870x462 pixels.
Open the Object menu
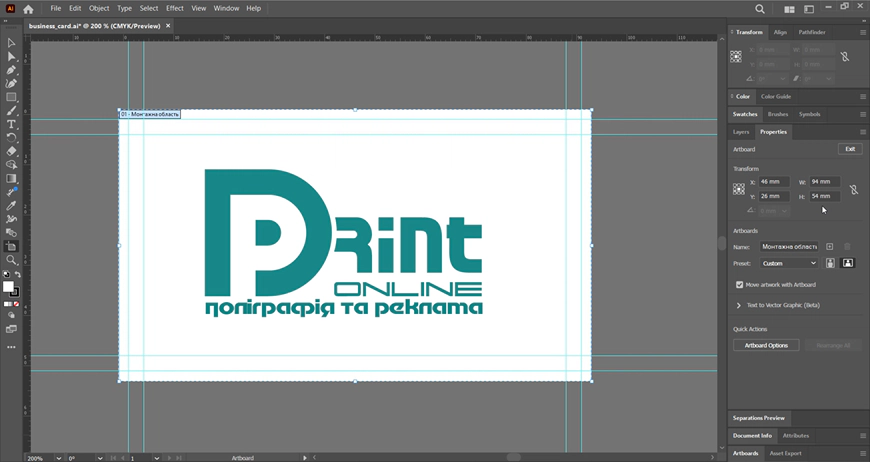99,8
